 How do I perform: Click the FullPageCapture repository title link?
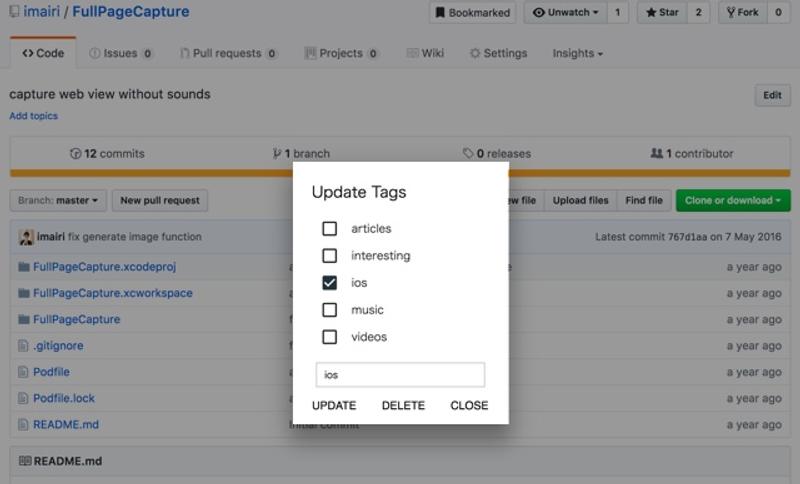(x=131, y=12)
